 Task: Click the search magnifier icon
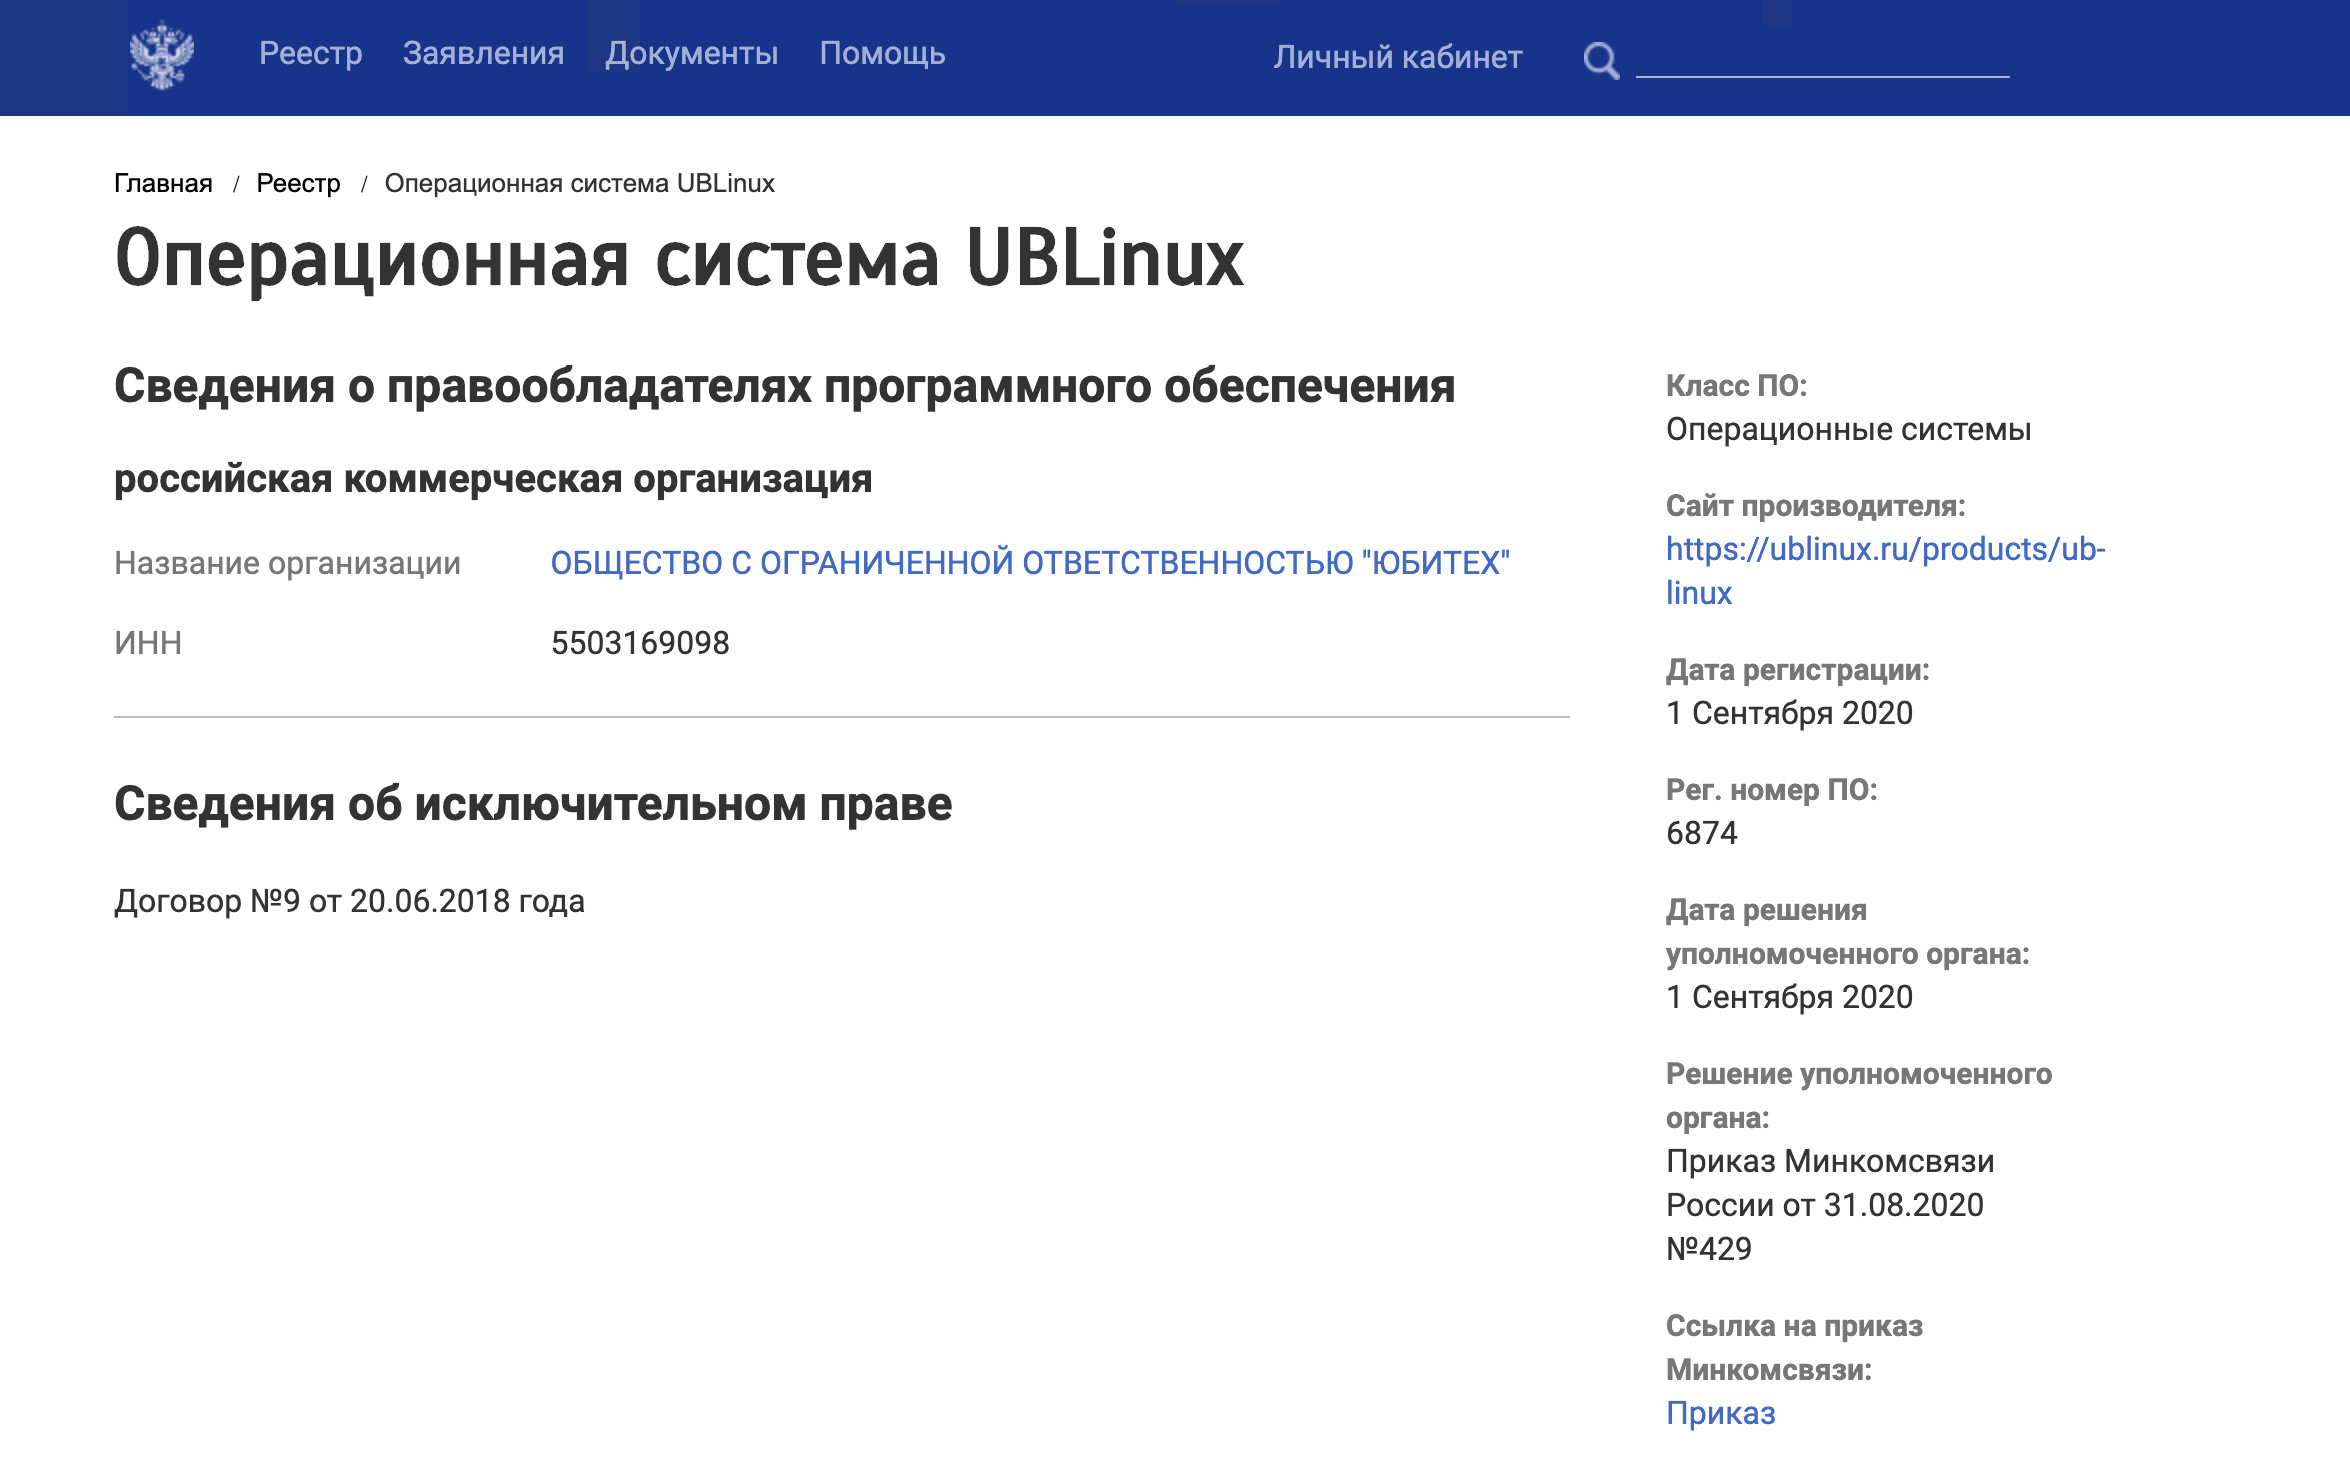1601,60
